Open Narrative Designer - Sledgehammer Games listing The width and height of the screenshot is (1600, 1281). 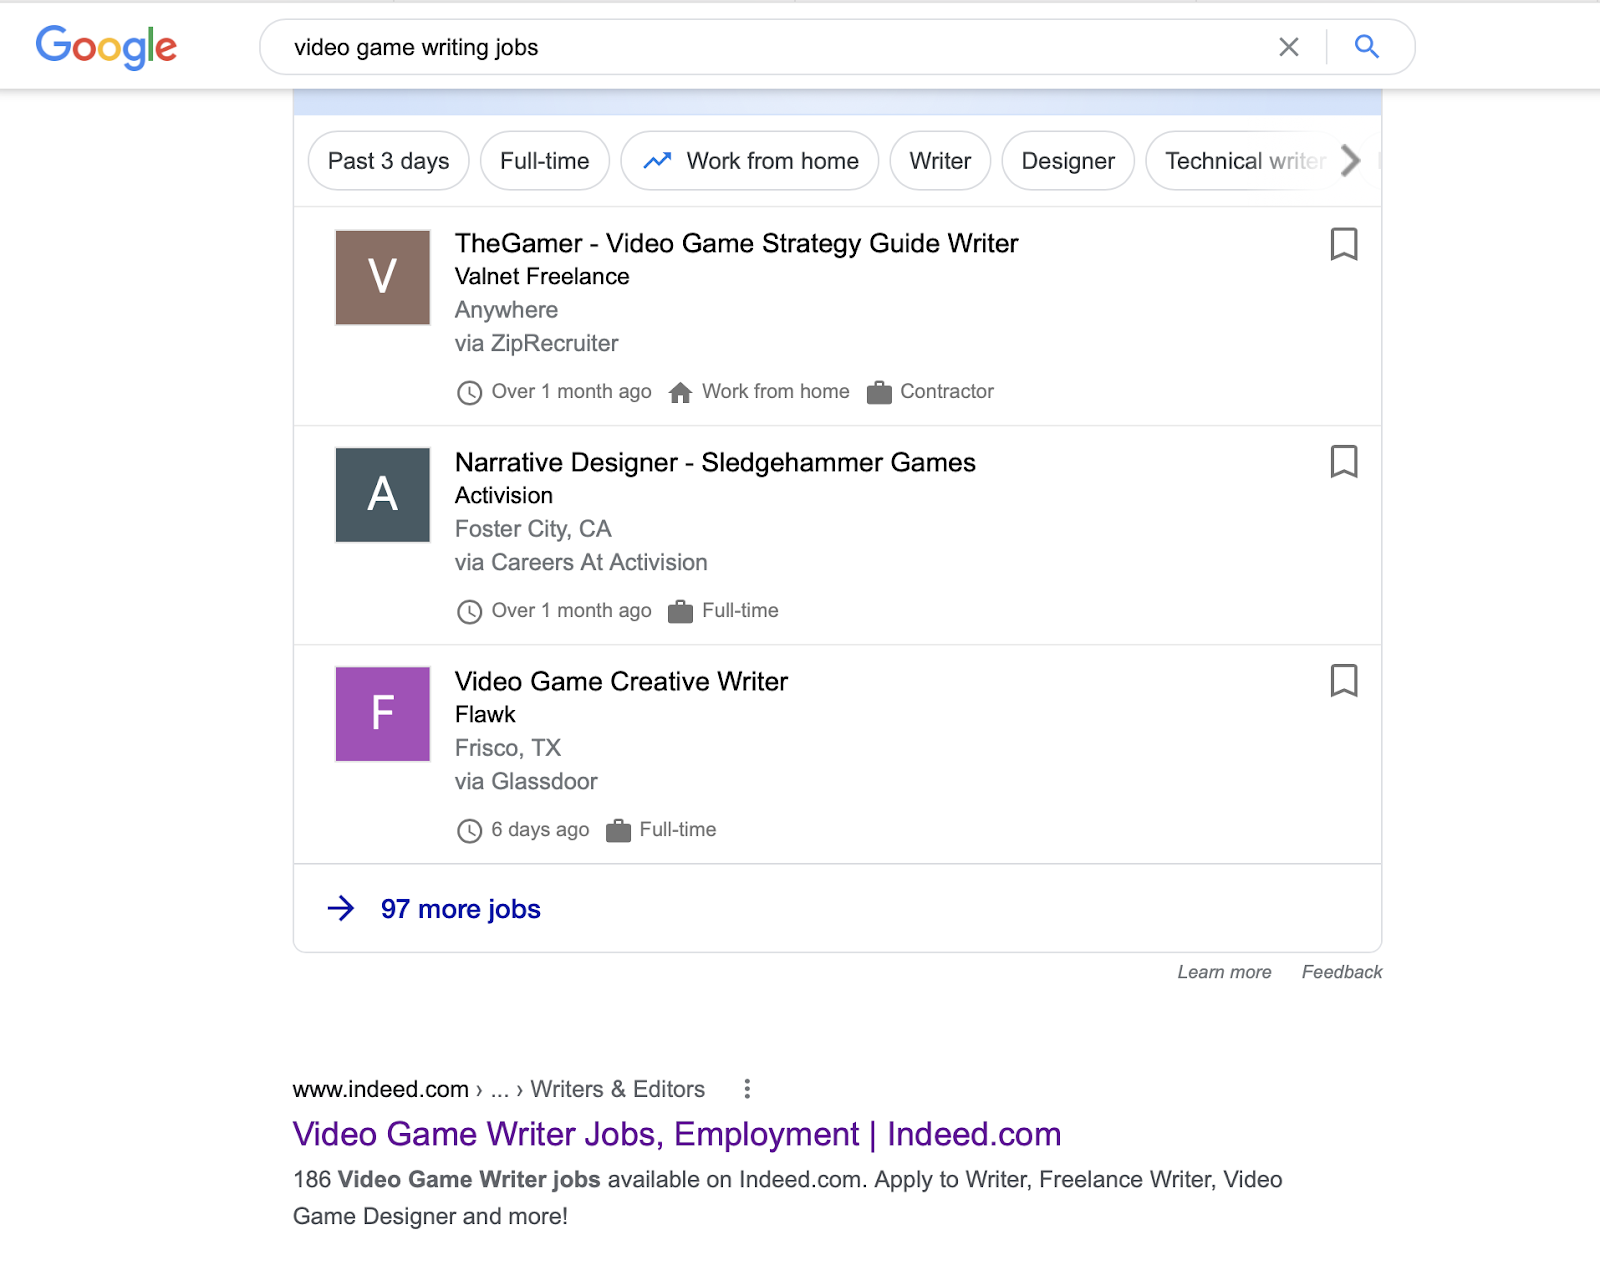click(715, 462)
